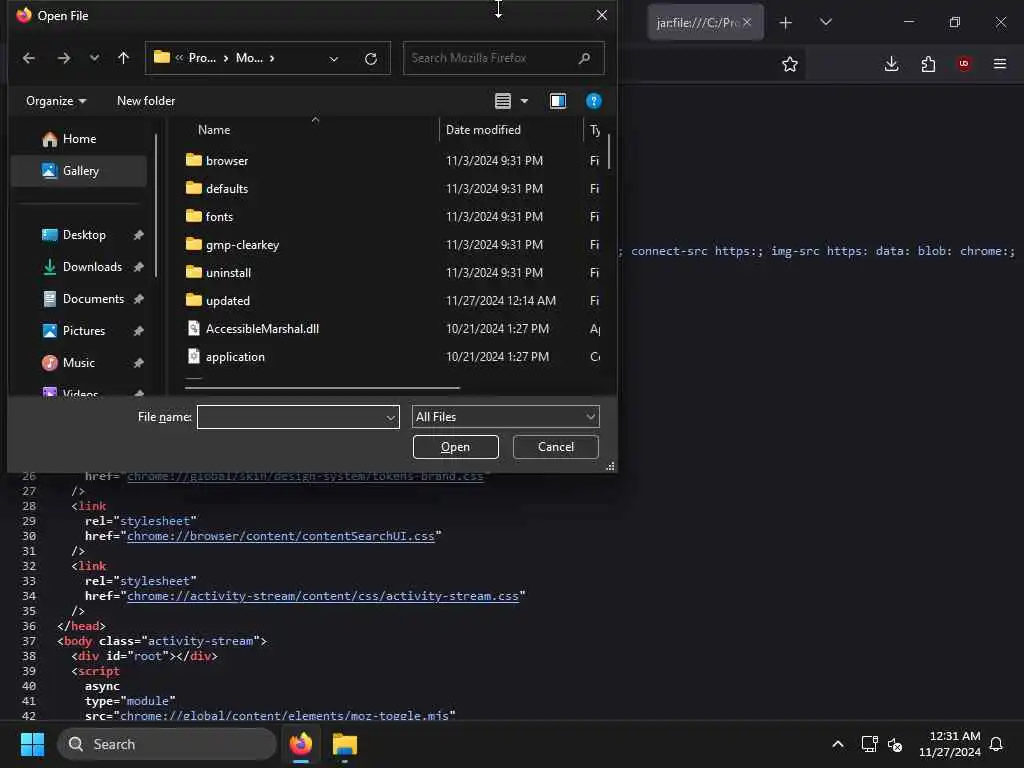Refresh the current folder listing
Screen dimensions: 1024x768
(371, 59)
